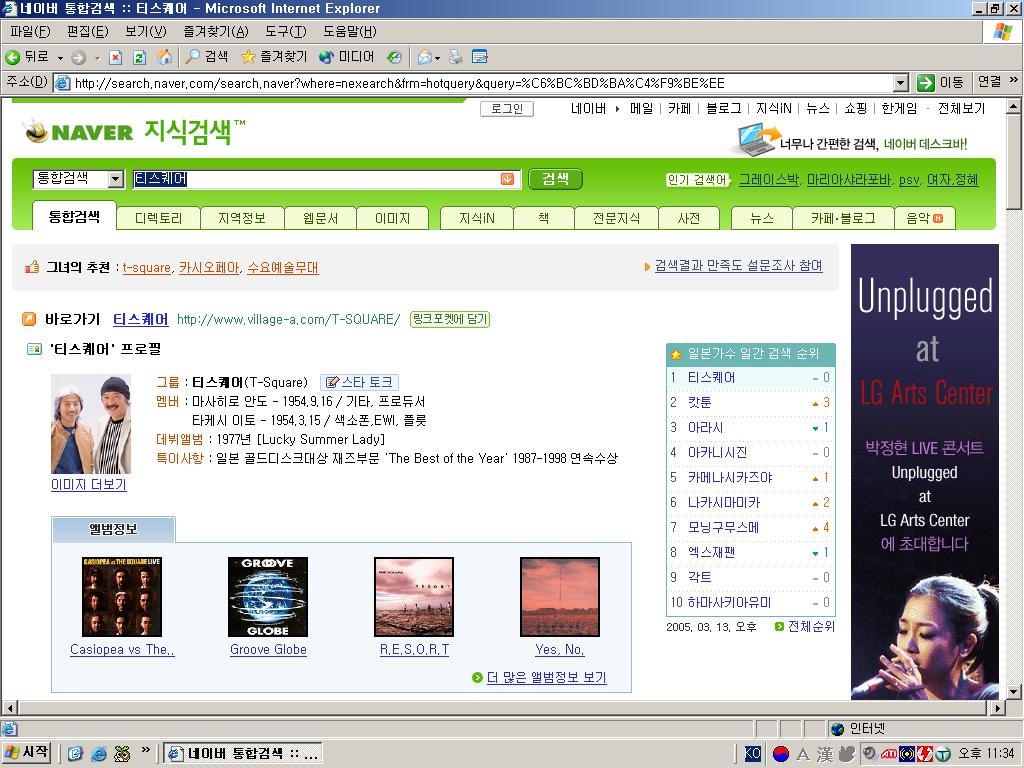Screen dimensions: 1024x768
Task: Click the KO language indicator in taskbar
Action: click(x=752, y=754)
